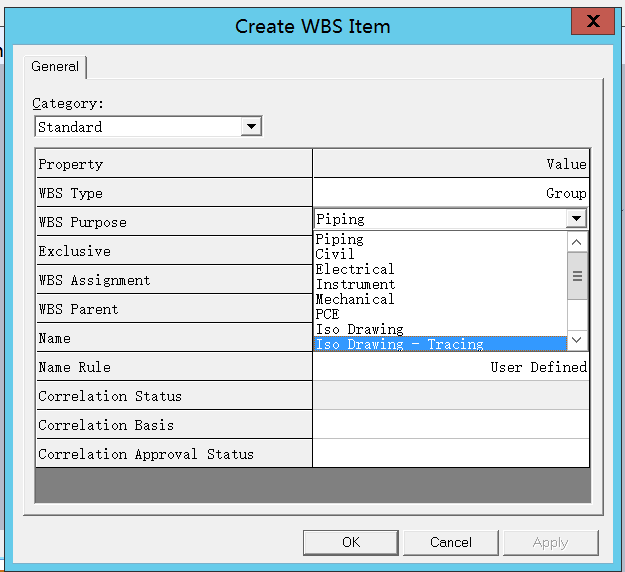Click the dropdown list scrollbar thumb
The image size is (625, 572).
click(x=577, y=276)
